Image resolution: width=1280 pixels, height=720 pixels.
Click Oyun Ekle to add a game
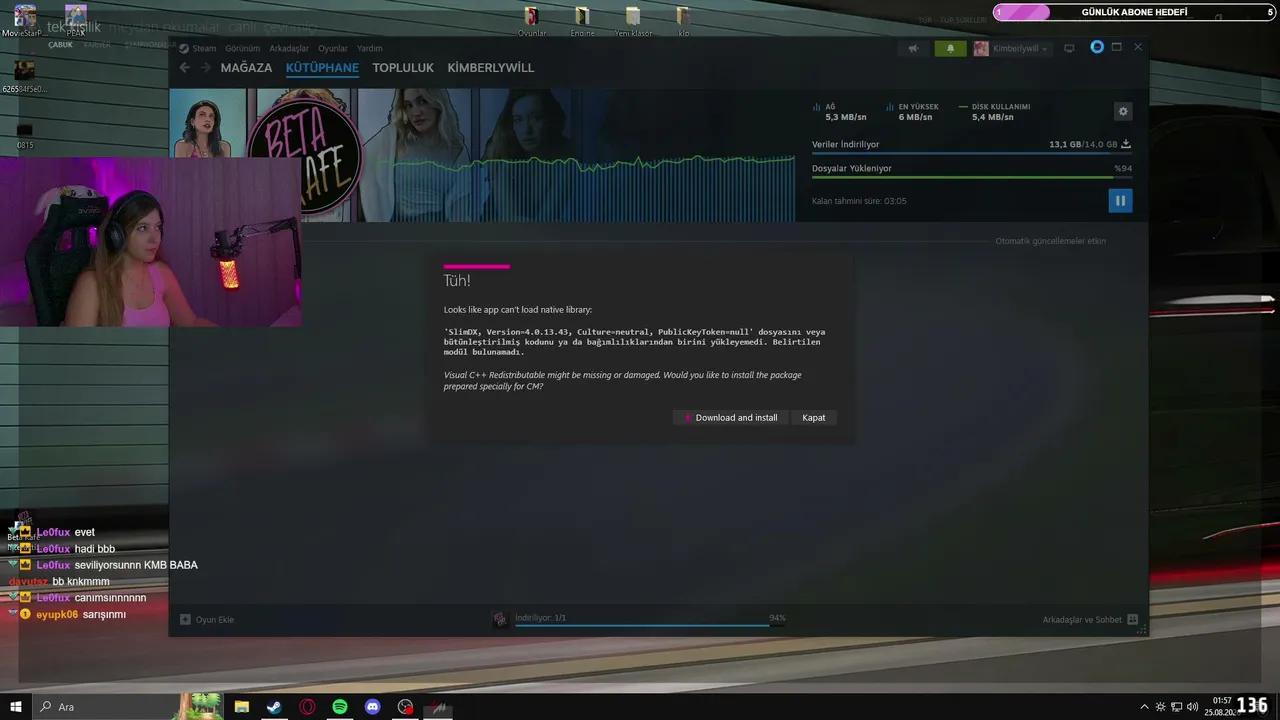point(207,620)
